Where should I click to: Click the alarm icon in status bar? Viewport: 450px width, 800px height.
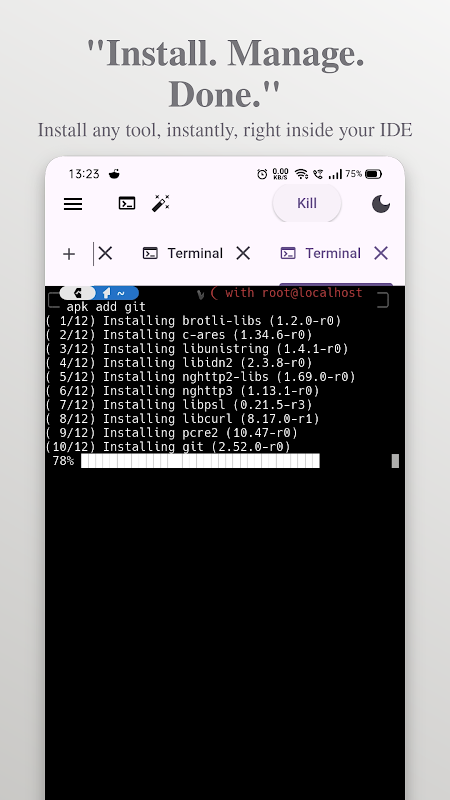262,174
